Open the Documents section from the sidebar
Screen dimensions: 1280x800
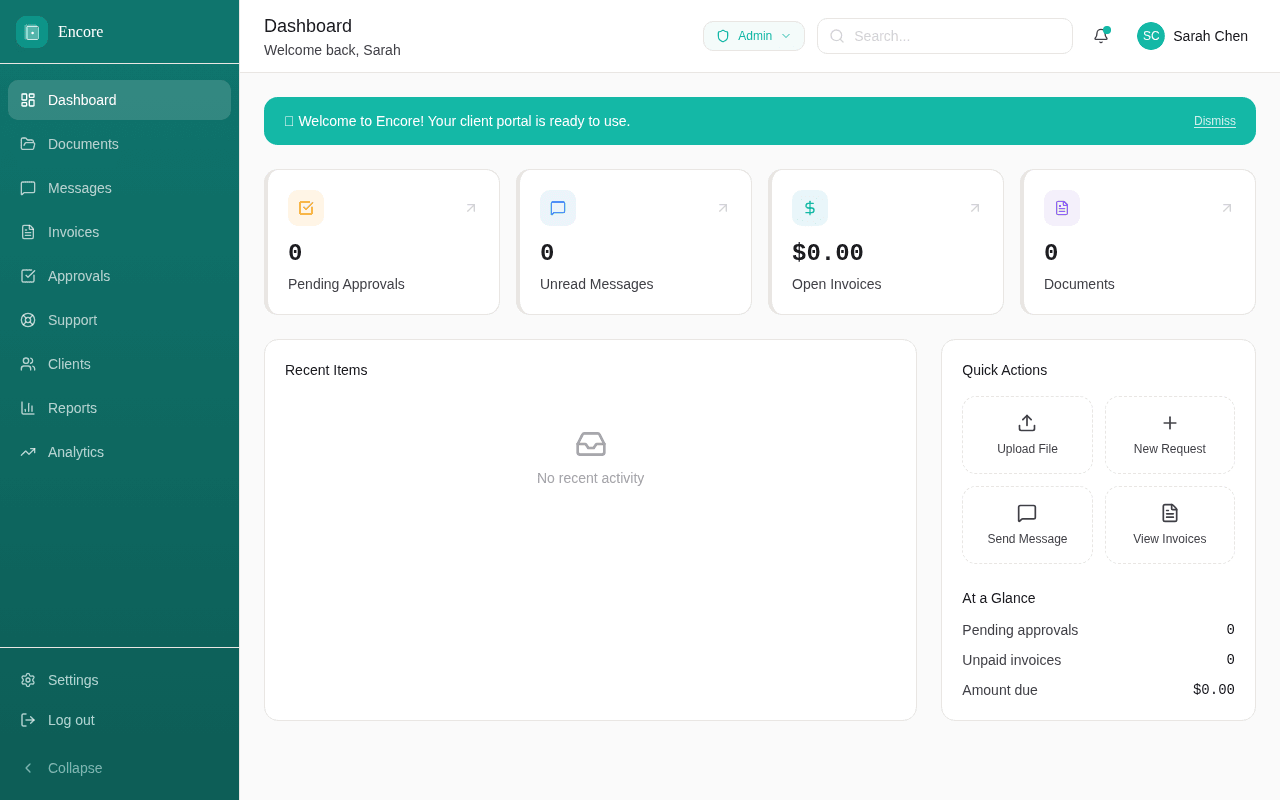click(83, 144)
